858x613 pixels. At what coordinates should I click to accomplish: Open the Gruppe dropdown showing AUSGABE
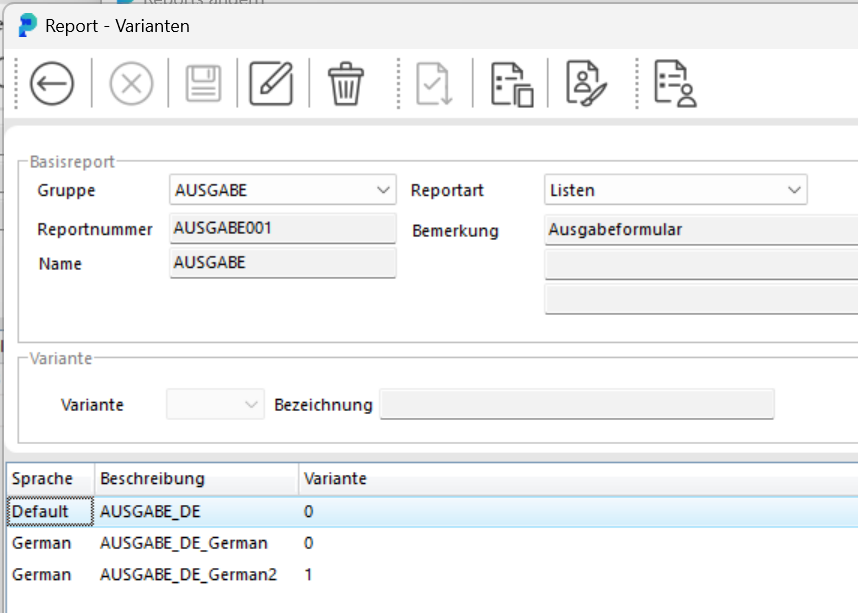tap(283, 190)
